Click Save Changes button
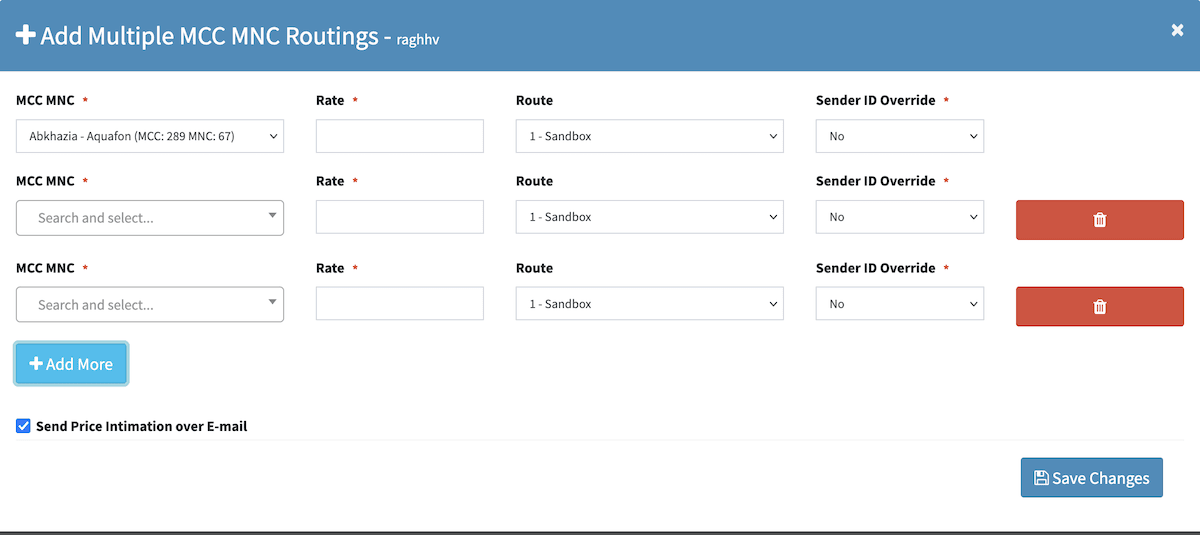This screenshot has height=535, width=1200. (x=1091, y=478)
